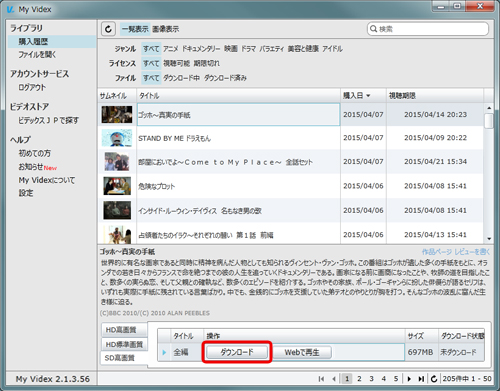Click the My Videx logo in the title bar
500x391 pixels.
(10, 9)
